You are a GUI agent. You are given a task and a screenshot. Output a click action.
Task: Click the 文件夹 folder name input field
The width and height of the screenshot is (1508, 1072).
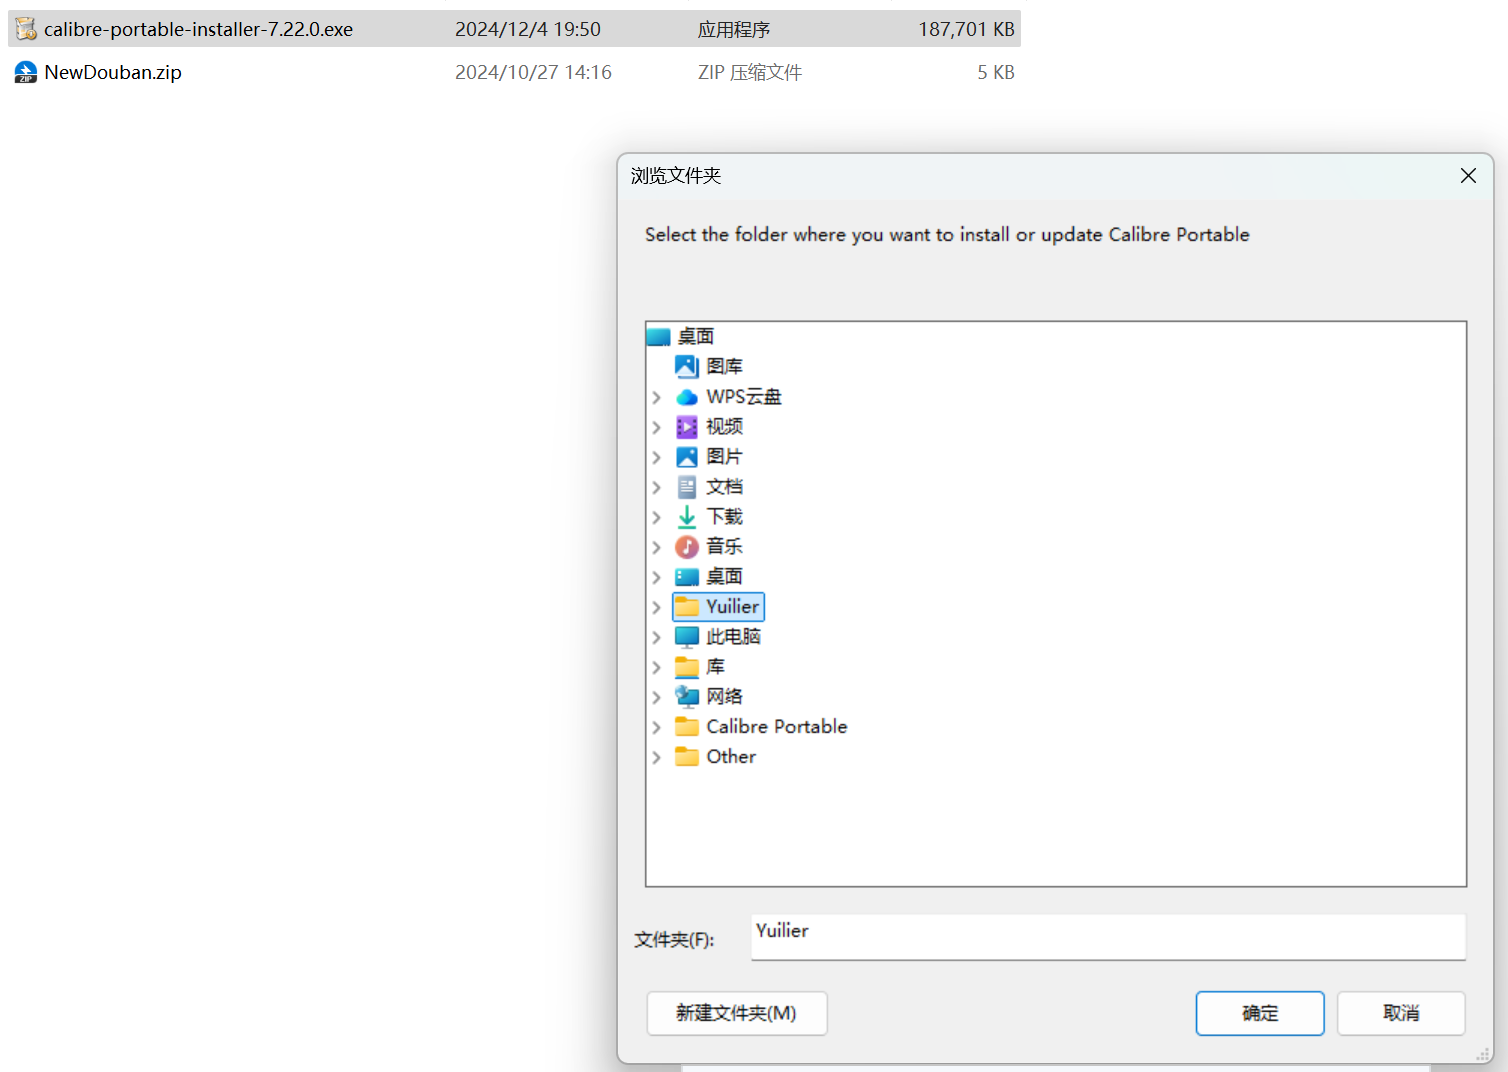(x=1108, y=937)
